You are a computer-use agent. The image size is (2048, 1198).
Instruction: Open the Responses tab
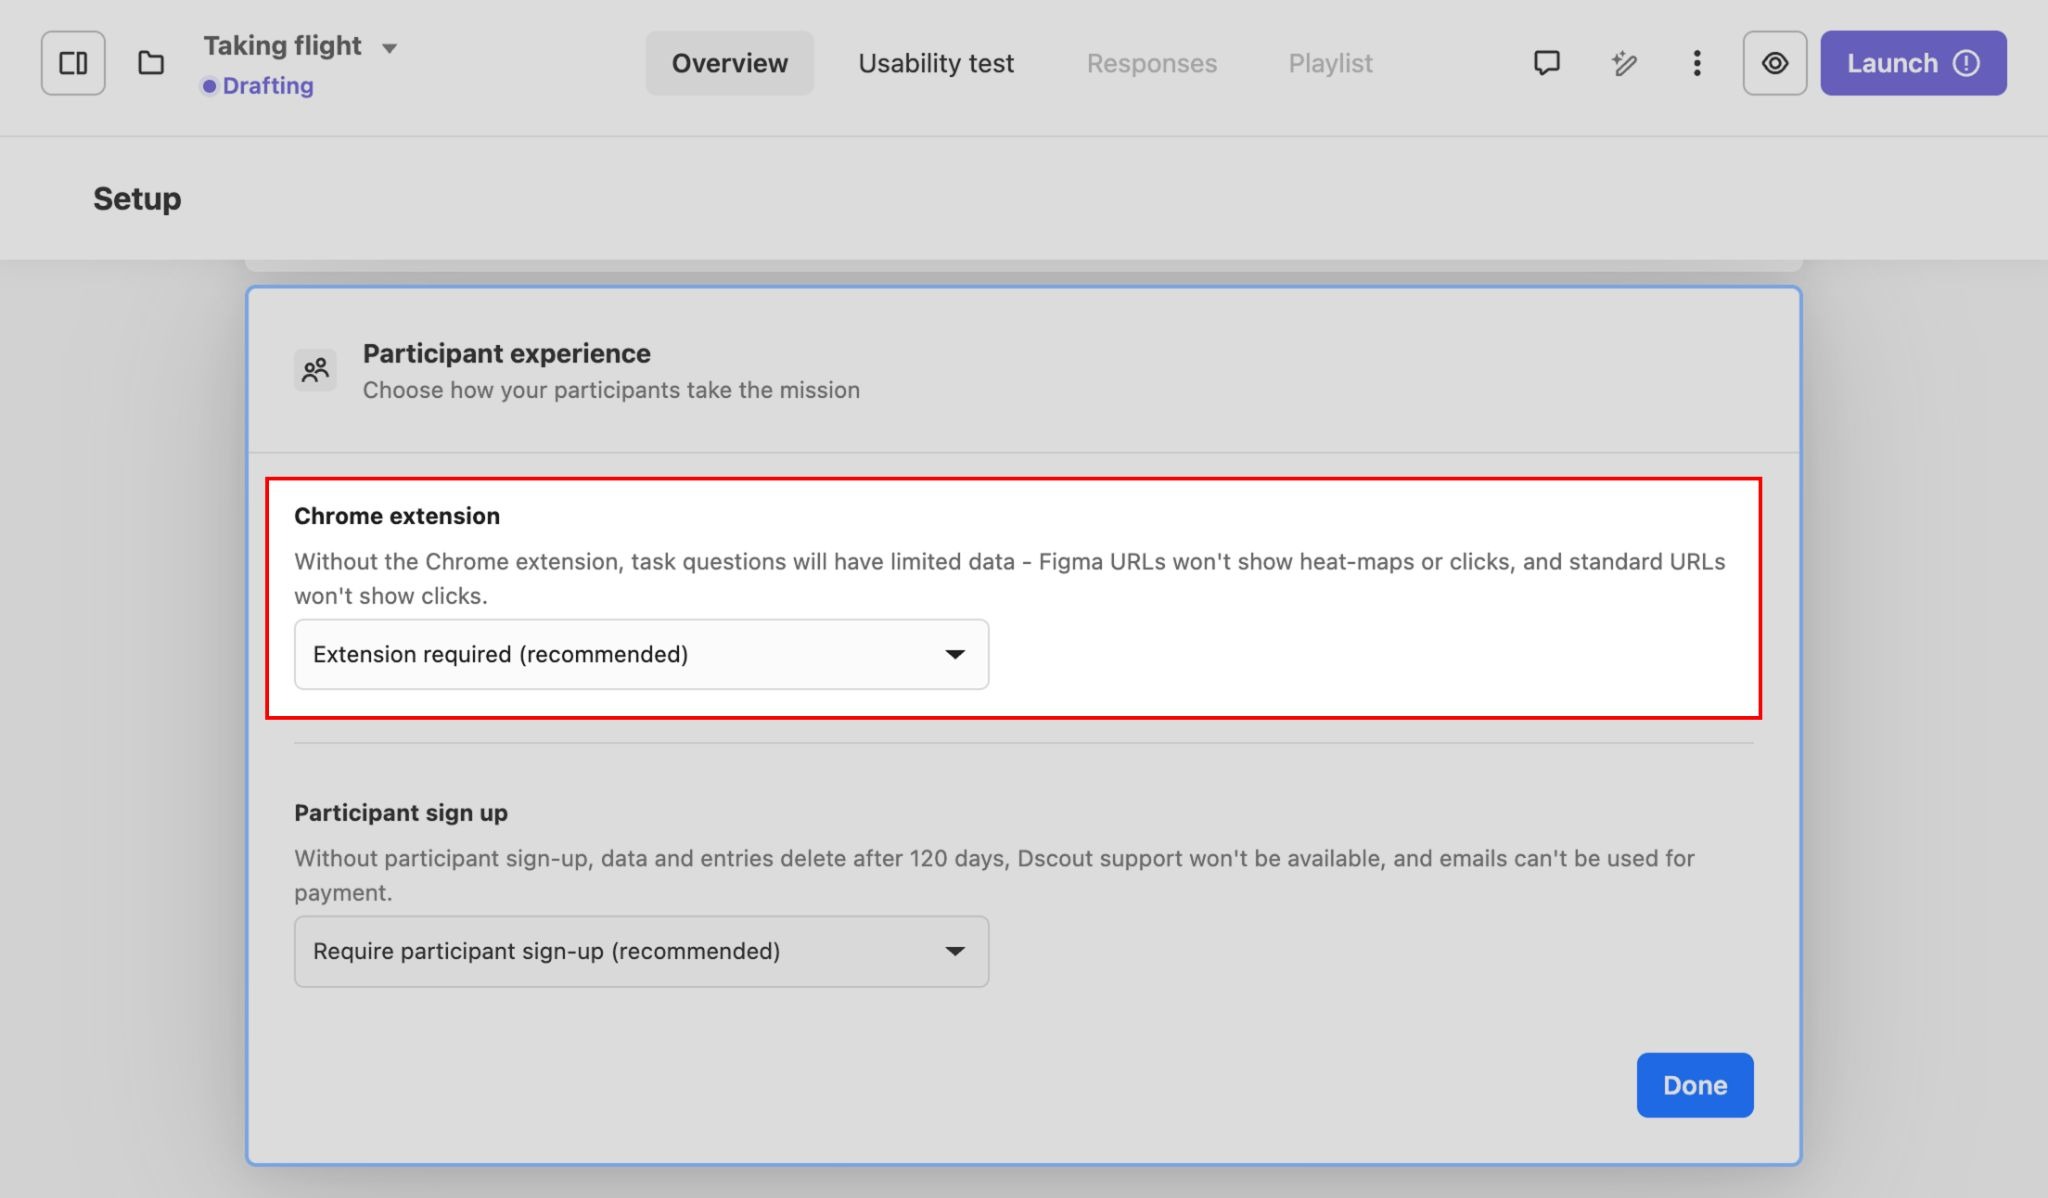[x=1151, y=63]
